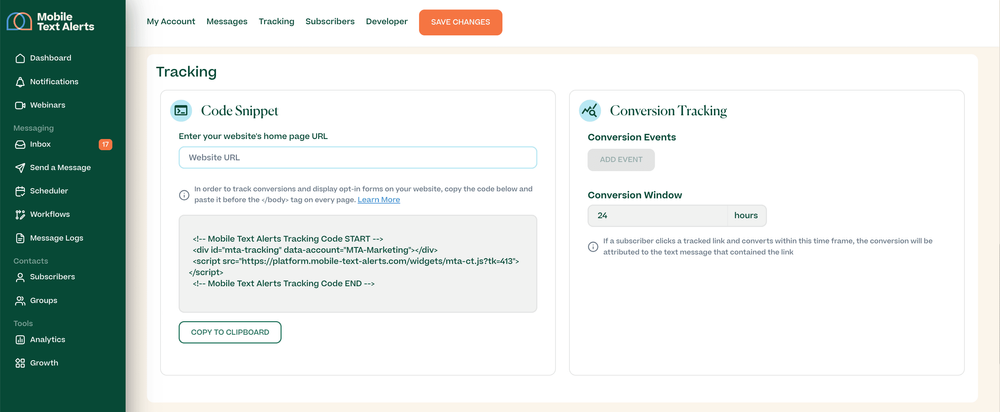
Task: Click the Growth grid icon
Action: (x=20, y=363)
